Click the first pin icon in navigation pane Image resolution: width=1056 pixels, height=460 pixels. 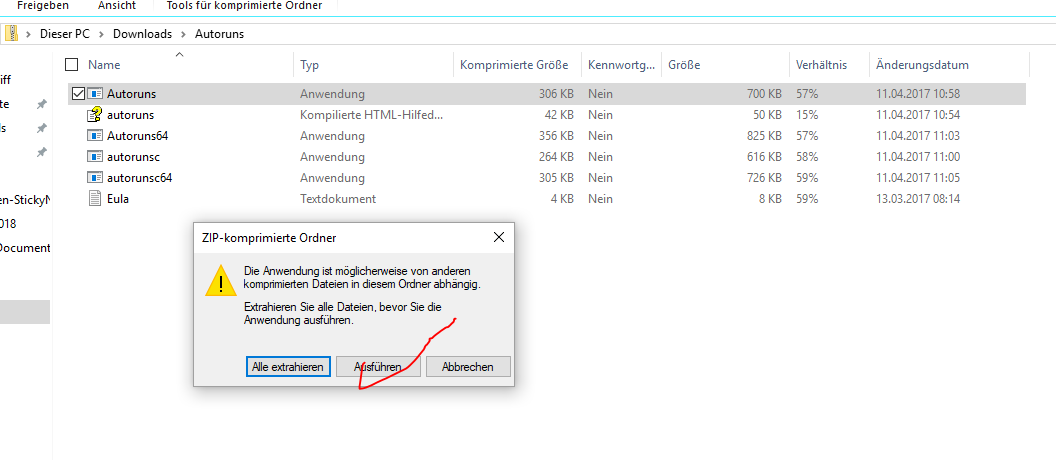click(42, 104)
